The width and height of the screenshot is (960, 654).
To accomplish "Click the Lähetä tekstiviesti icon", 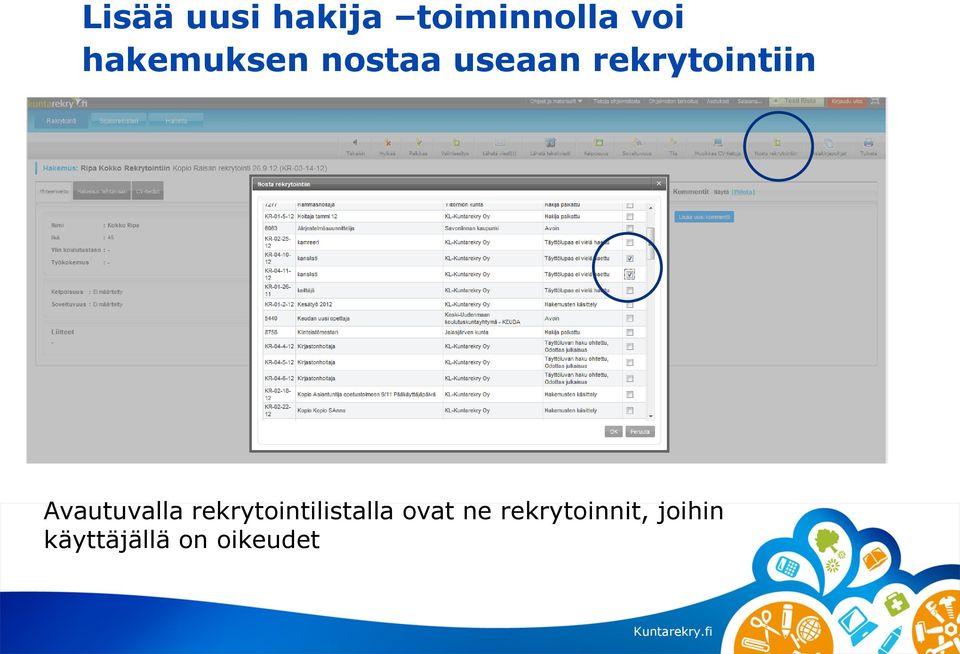I will [550, 142].
